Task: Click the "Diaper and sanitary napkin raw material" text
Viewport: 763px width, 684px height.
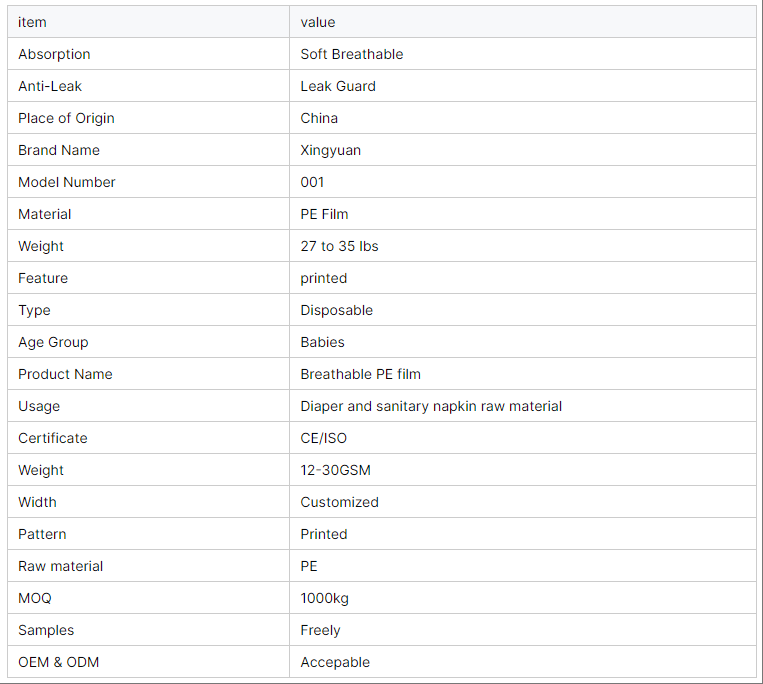Action: pyautogui.click(x=431, y=406)
